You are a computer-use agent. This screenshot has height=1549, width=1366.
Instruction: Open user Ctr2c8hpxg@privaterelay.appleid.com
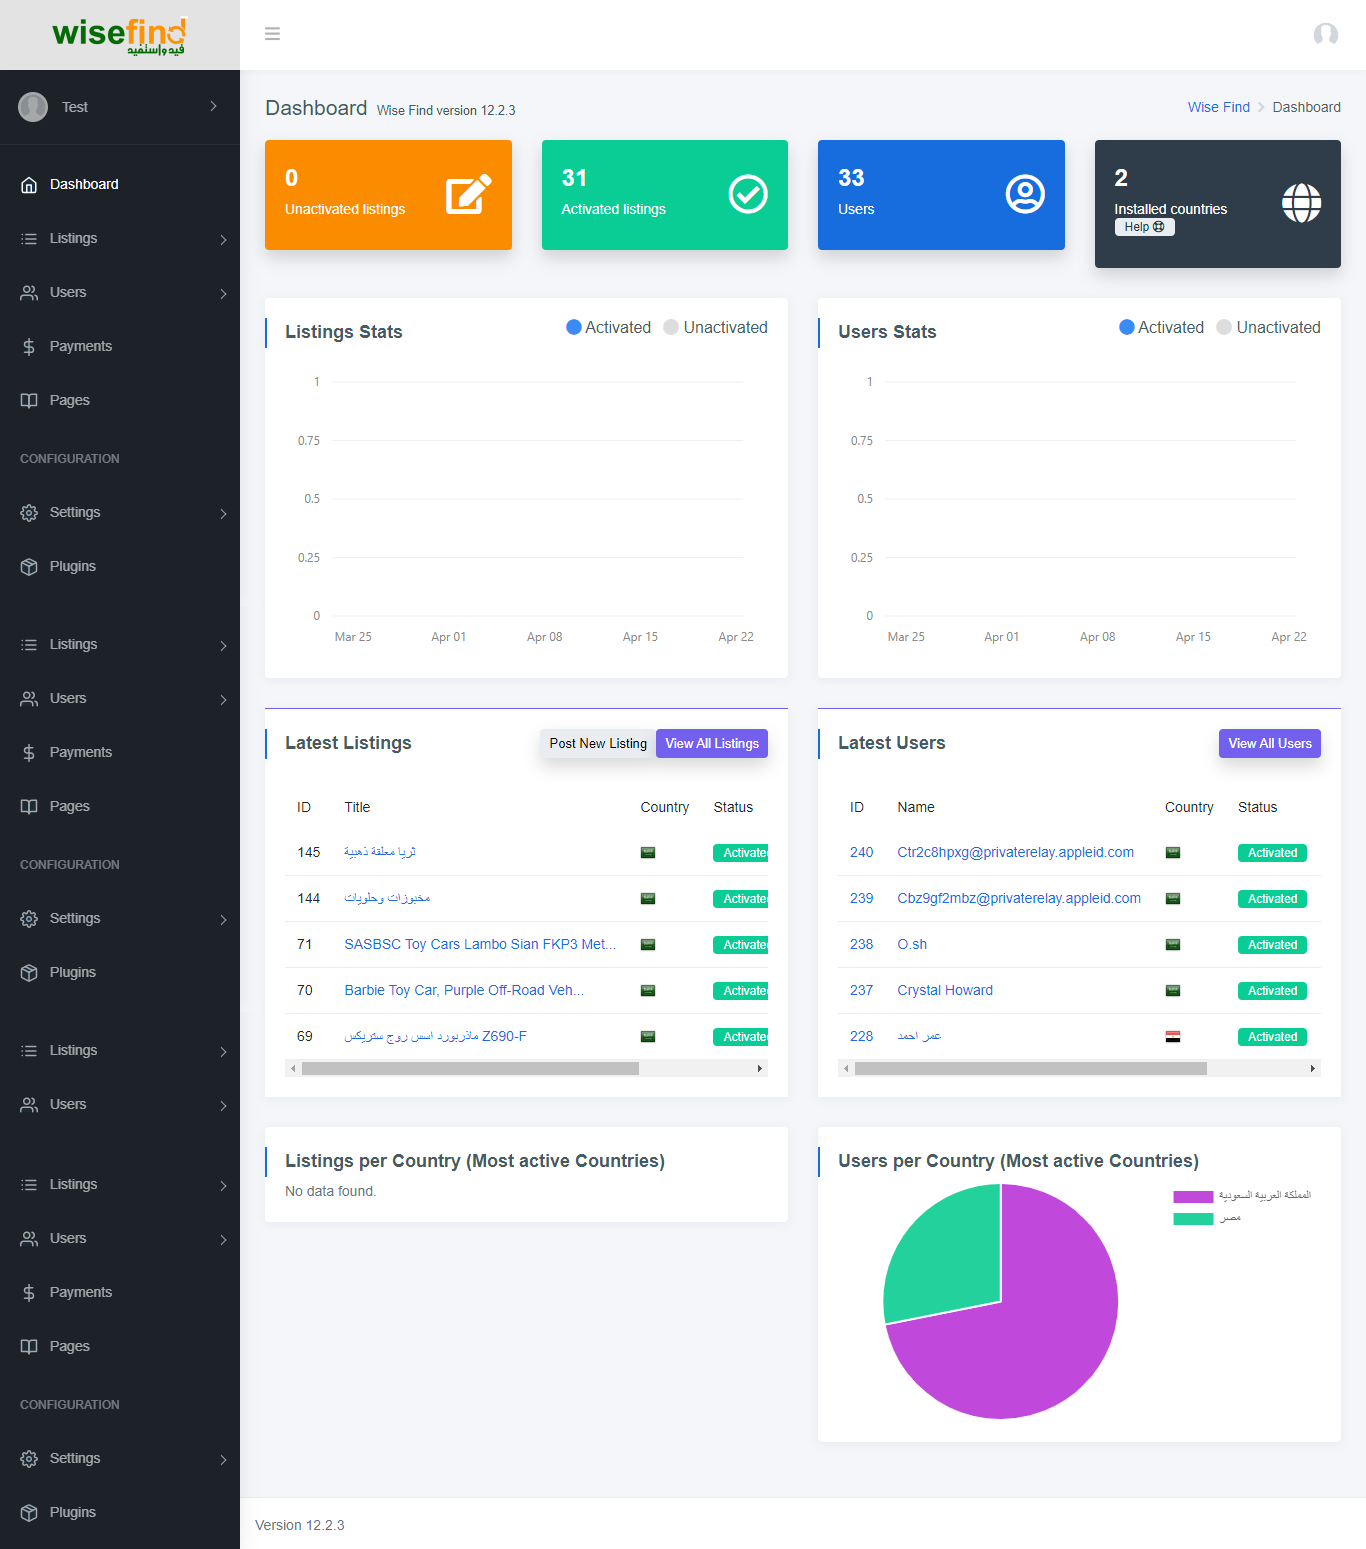1015,853
